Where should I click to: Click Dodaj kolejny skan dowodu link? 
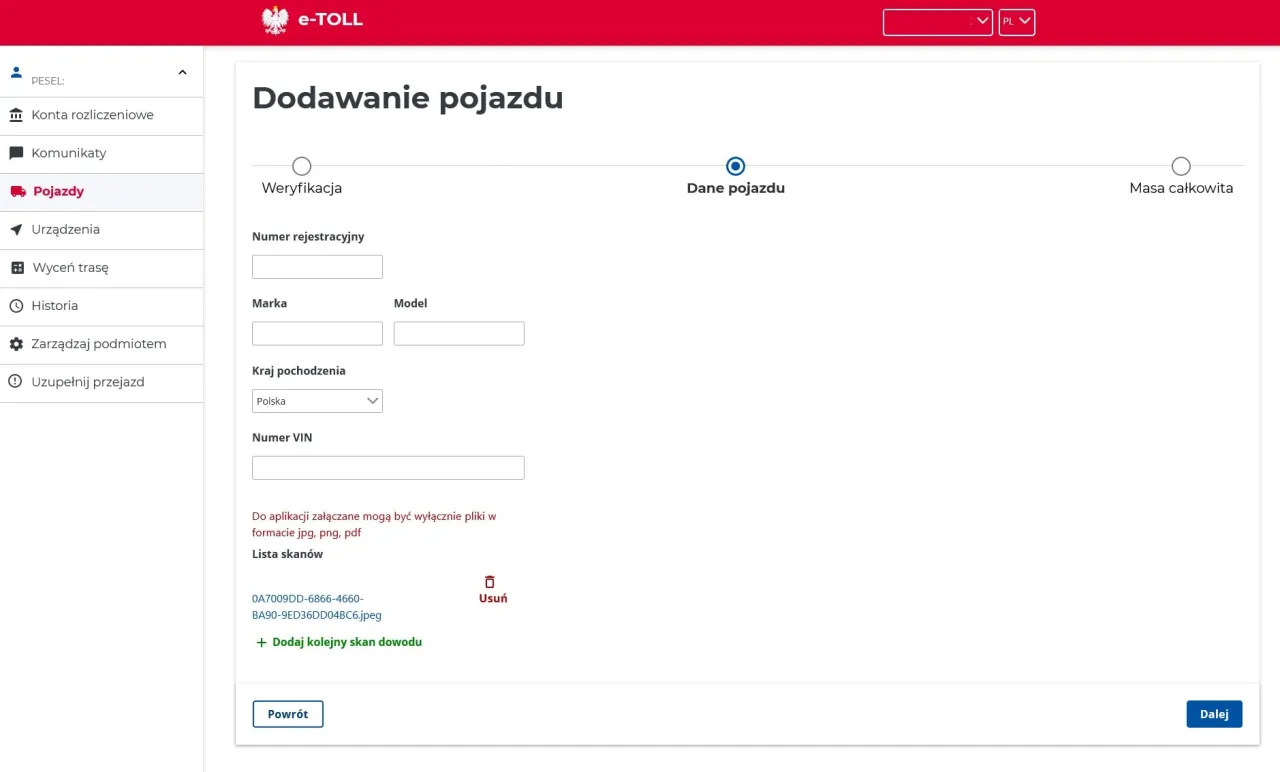338,641
